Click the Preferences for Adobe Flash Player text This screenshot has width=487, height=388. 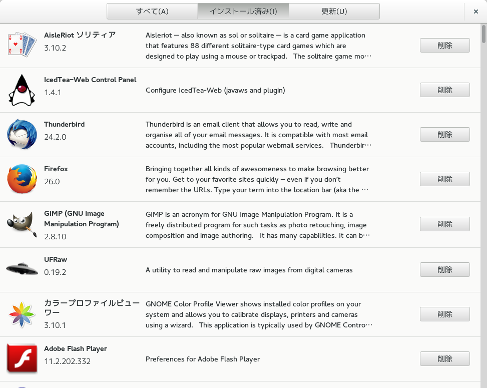point(203,359)
